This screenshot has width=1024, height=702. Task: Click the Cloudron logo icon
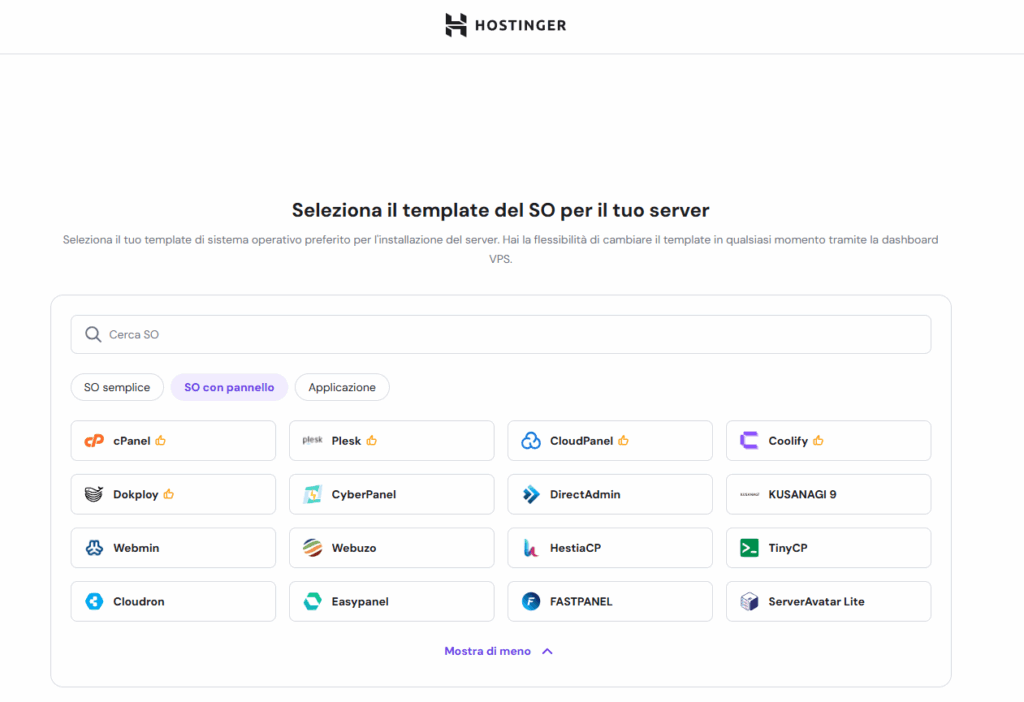point(94,601)
